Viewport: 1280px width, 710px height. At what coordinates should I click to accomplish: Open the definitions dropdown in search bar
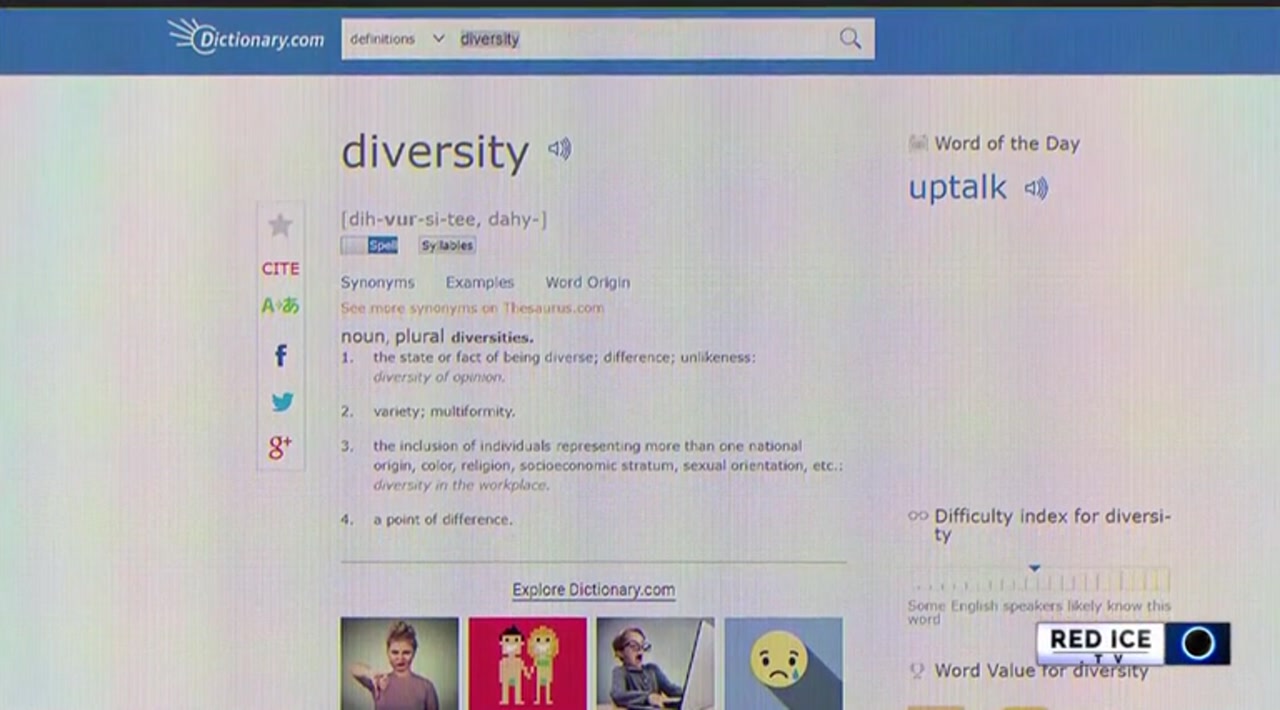pos(396,39)
